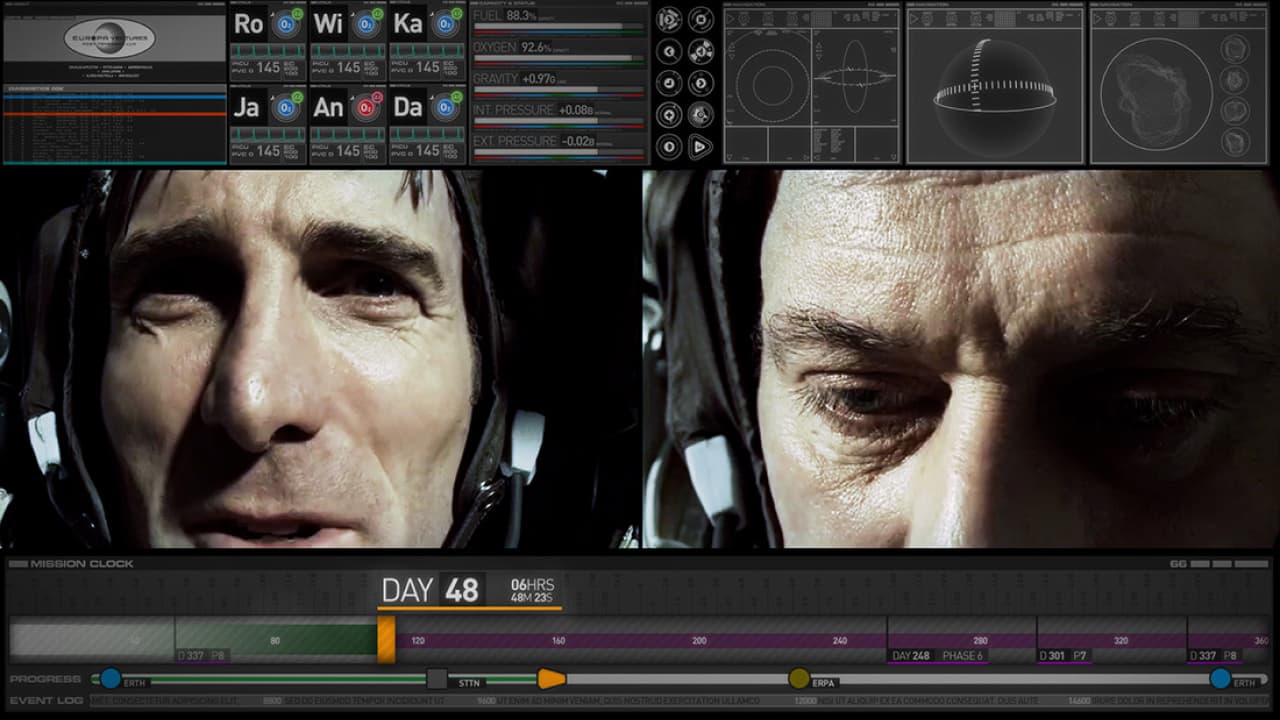The image size is (1280, 720).
Task: Select the third asteroid thumbnail view
Action: tap(1235, 111)
